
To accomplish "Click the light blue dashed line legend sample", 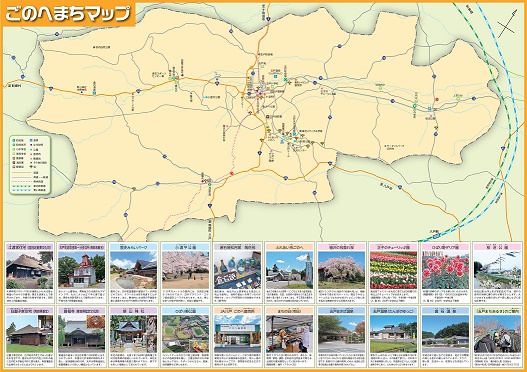I will [22, 190].
